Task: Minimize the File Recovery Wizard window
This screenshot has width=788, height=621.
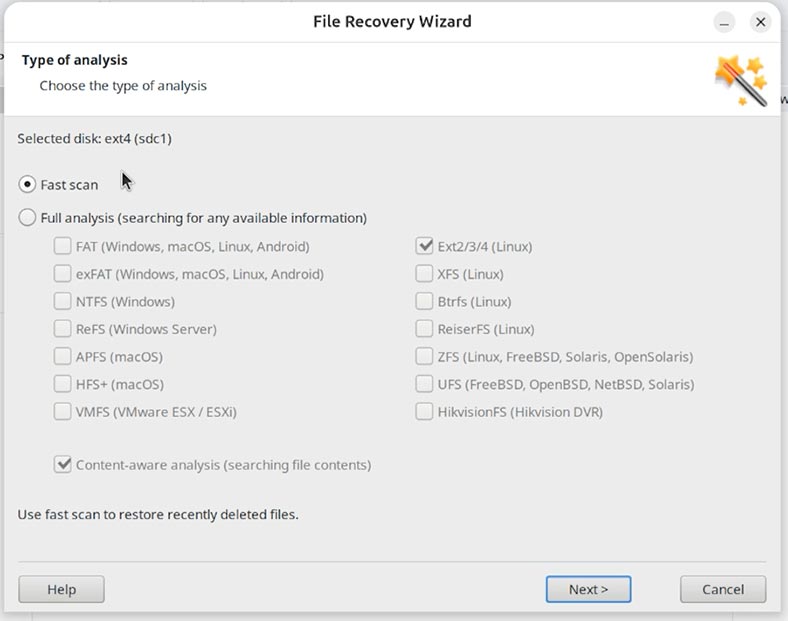Action: (724, 22)
